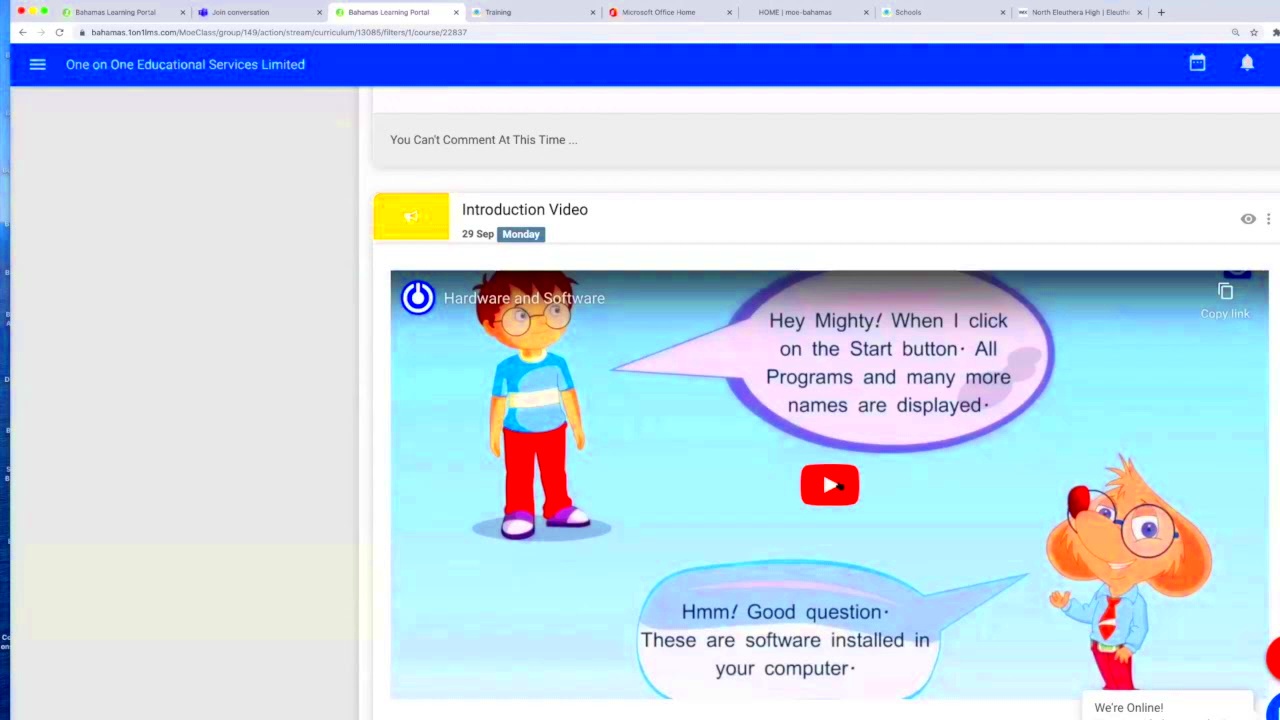Open the Hardware and Software video title link

pos(524,298)
